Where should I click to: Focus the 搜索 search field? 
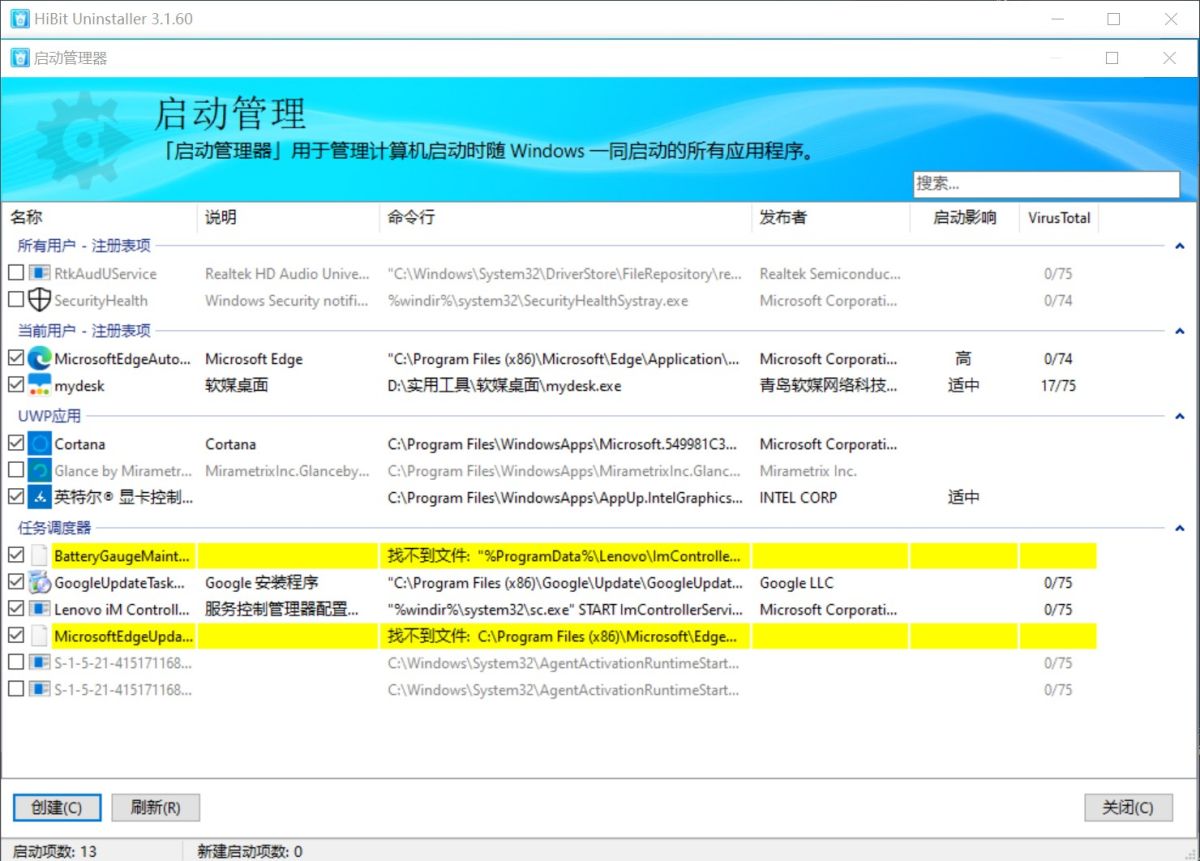tap(1046, 184)
